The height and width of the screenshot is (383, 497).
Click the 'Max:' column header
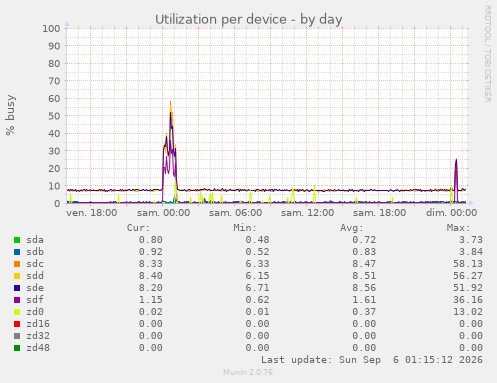458,228
